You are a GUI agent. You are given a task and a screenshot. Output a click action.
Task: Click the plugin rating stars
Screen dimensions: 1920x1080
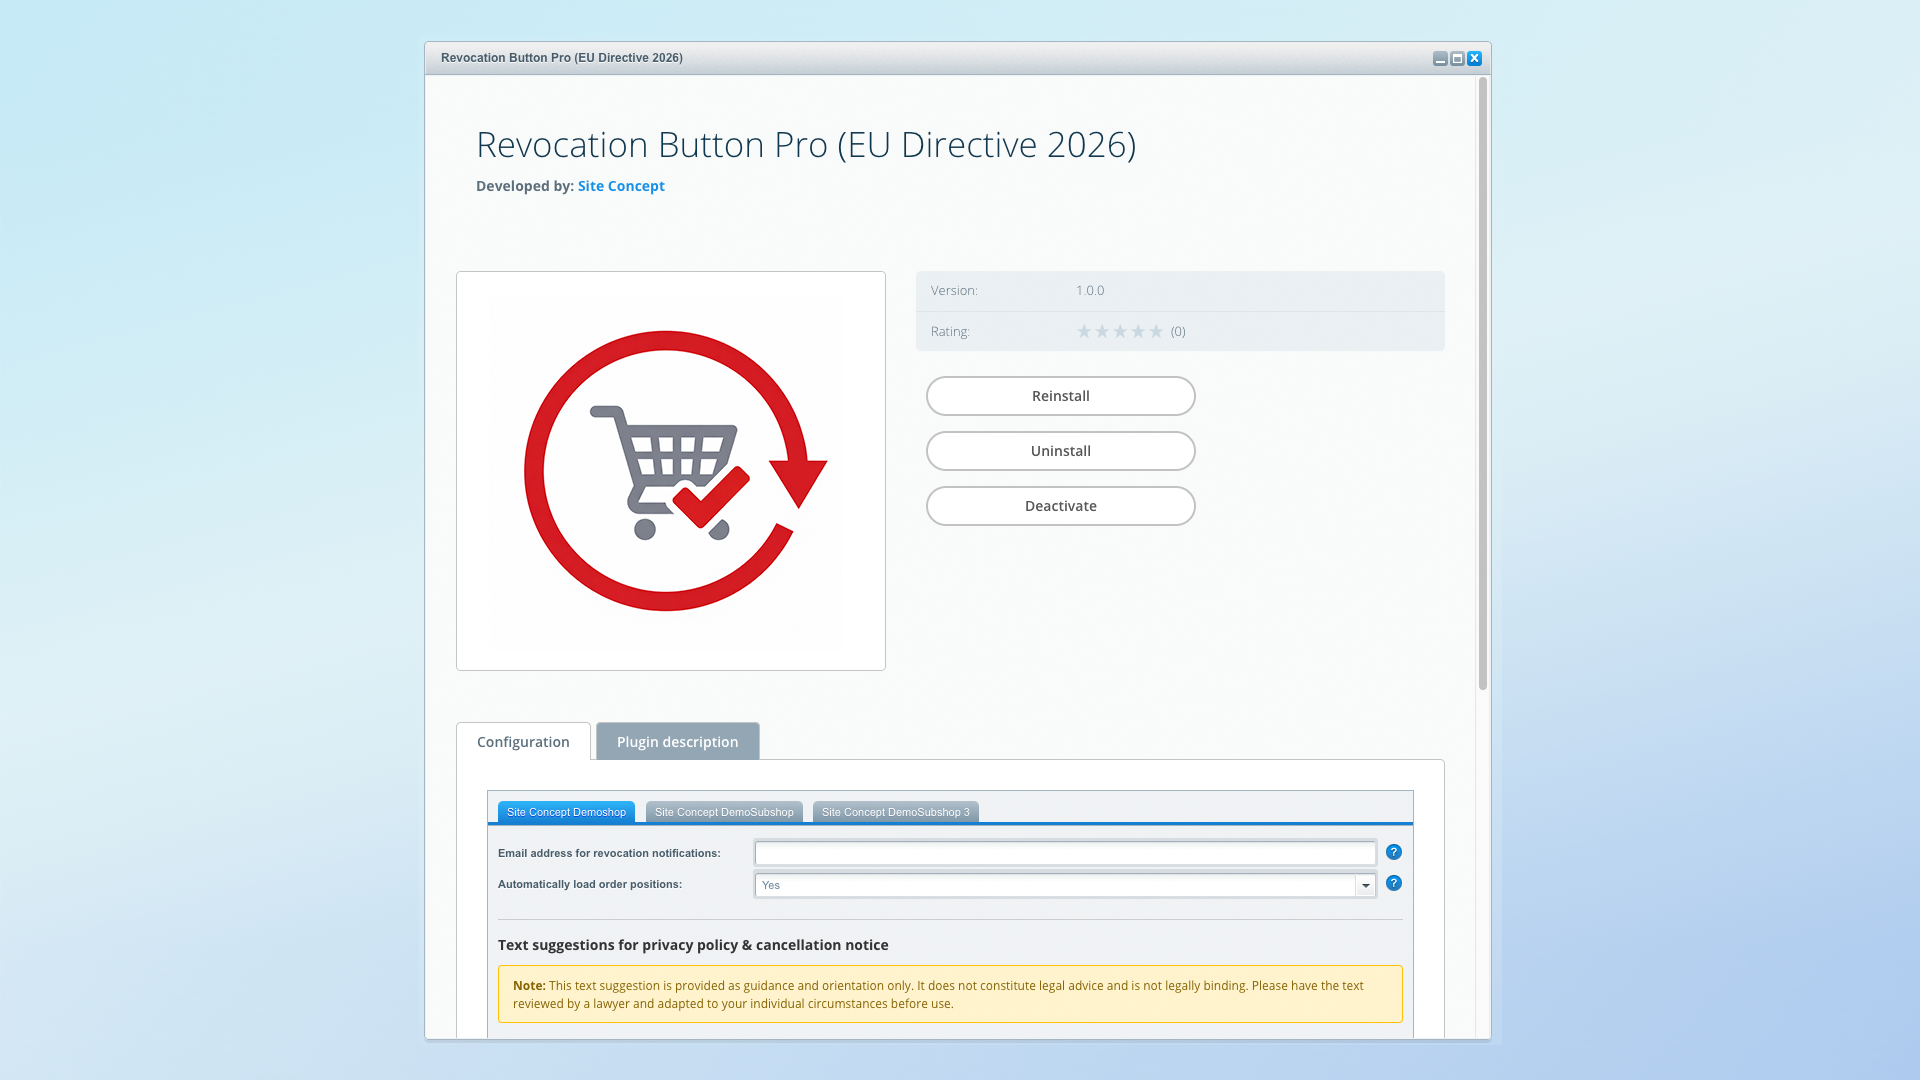(x=1120, y=331)
